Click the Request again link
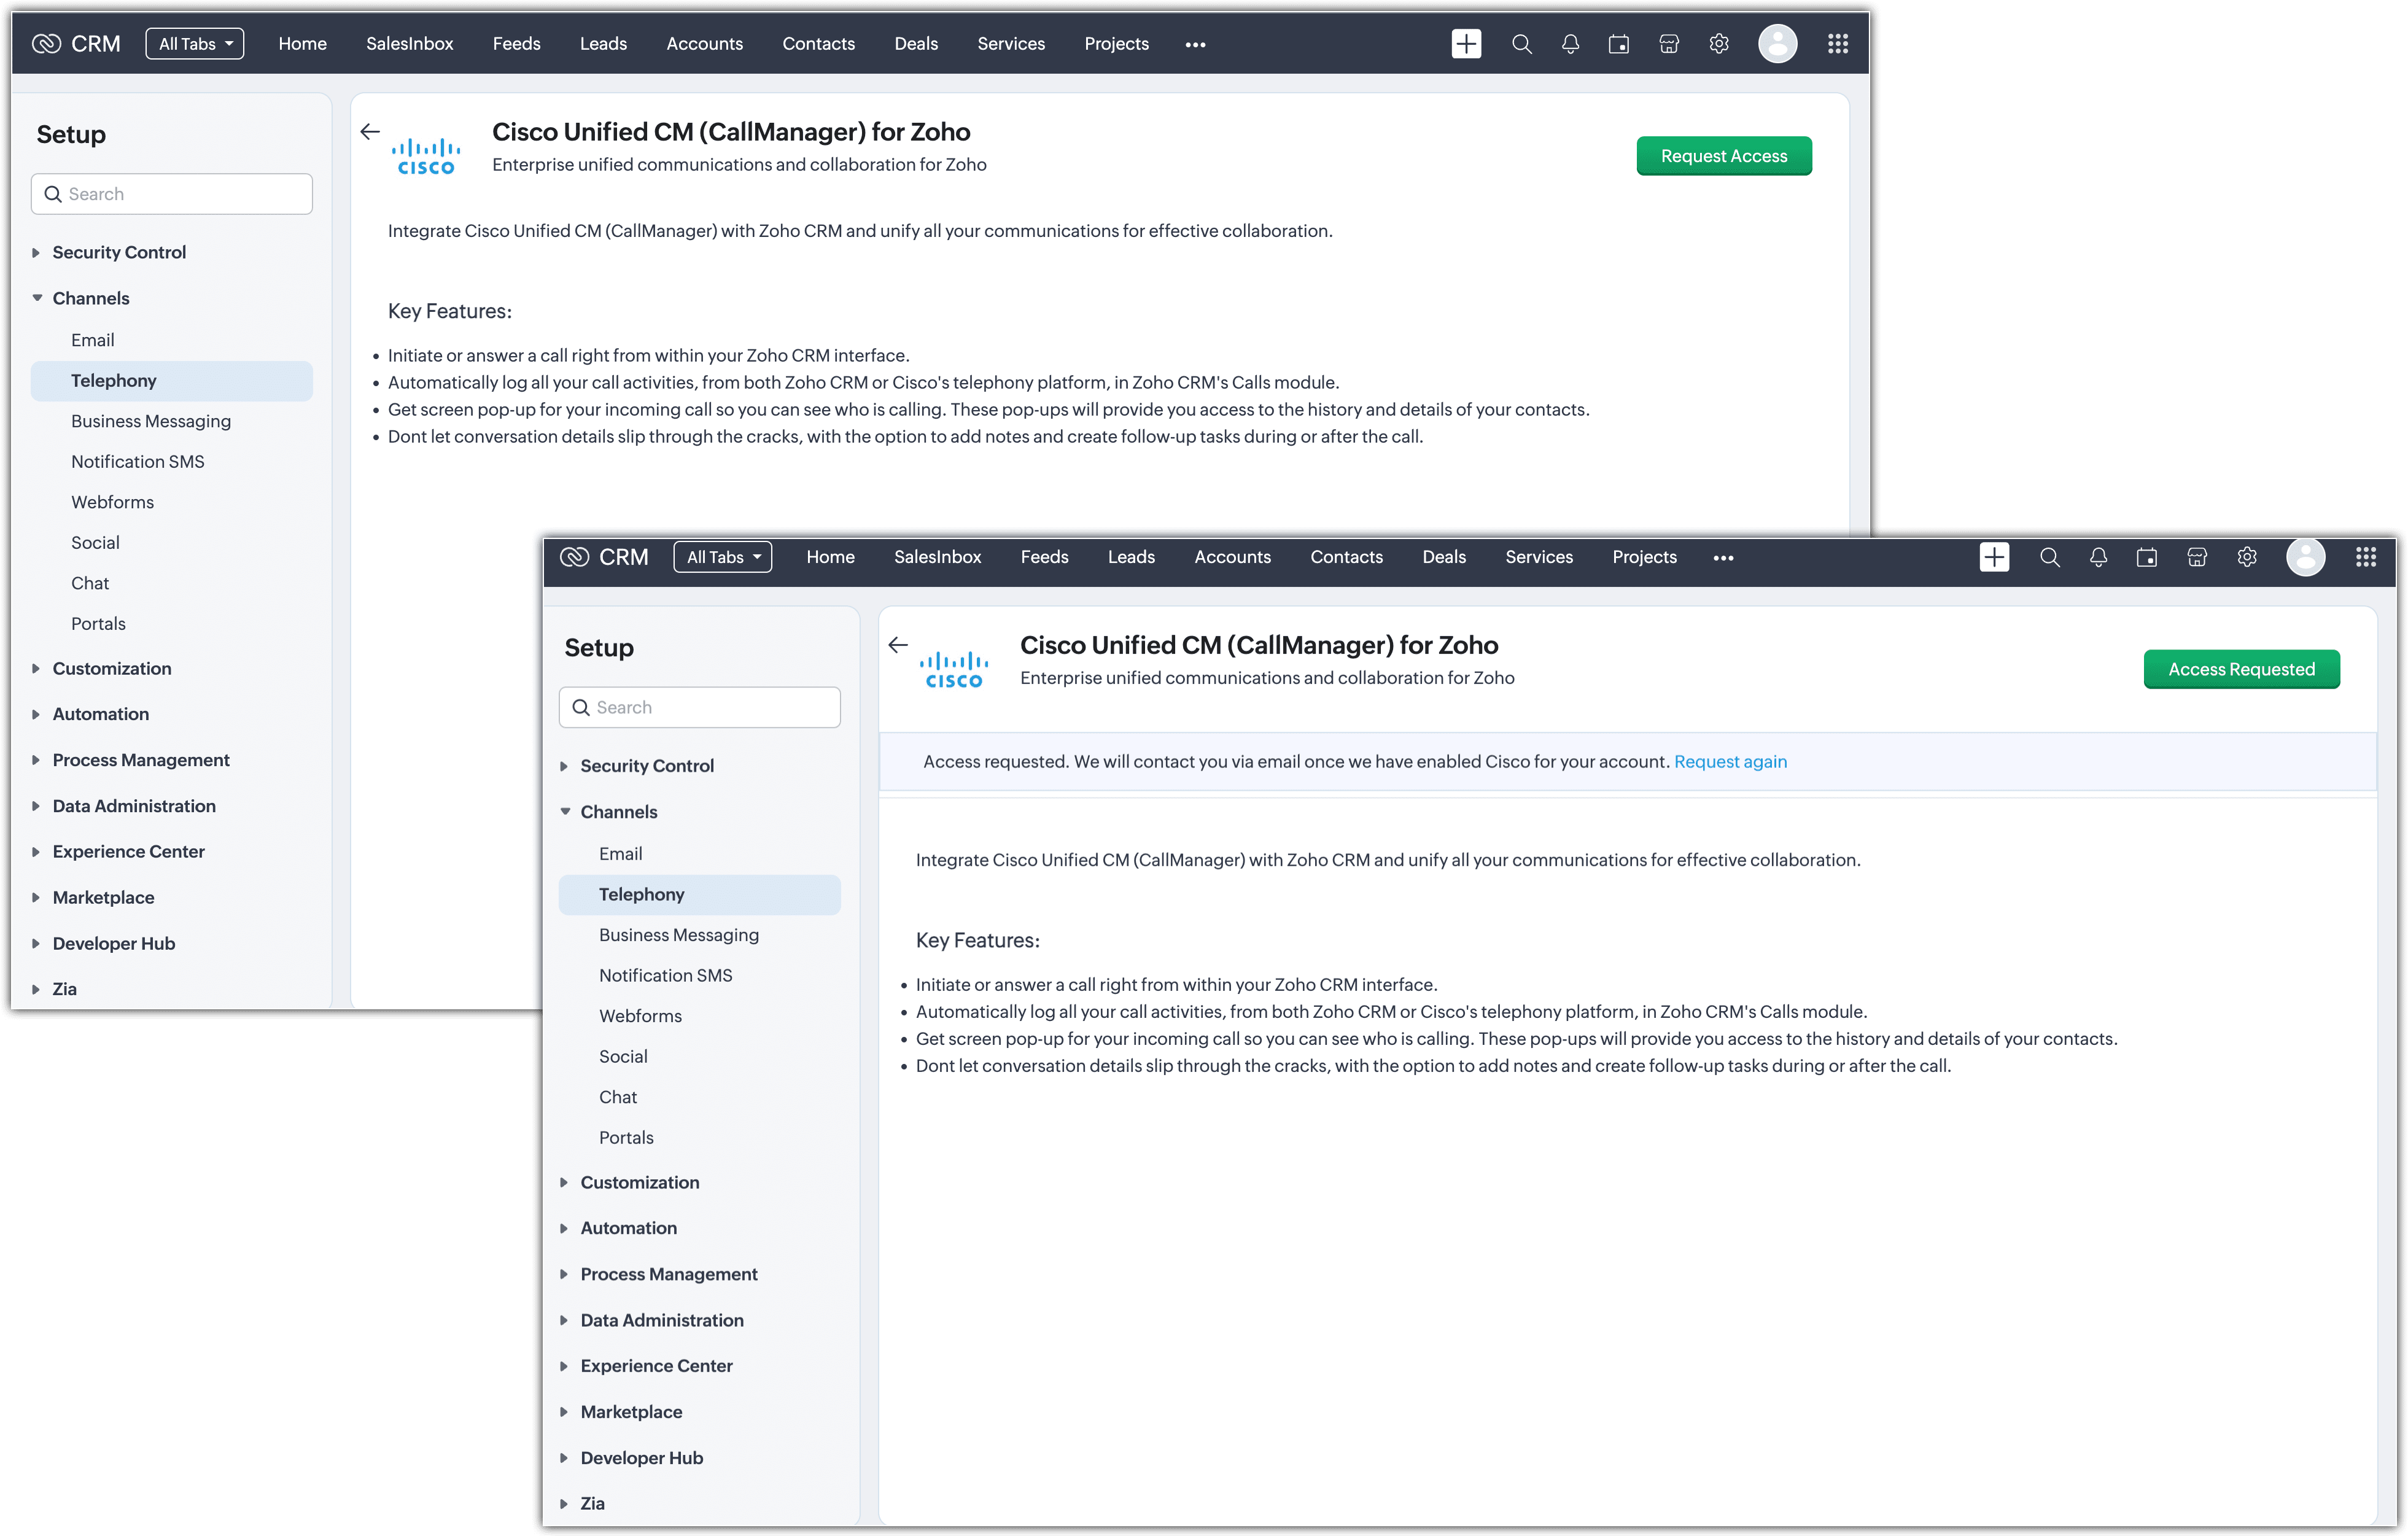Screen dimensions: 2408x1536 1730,762
